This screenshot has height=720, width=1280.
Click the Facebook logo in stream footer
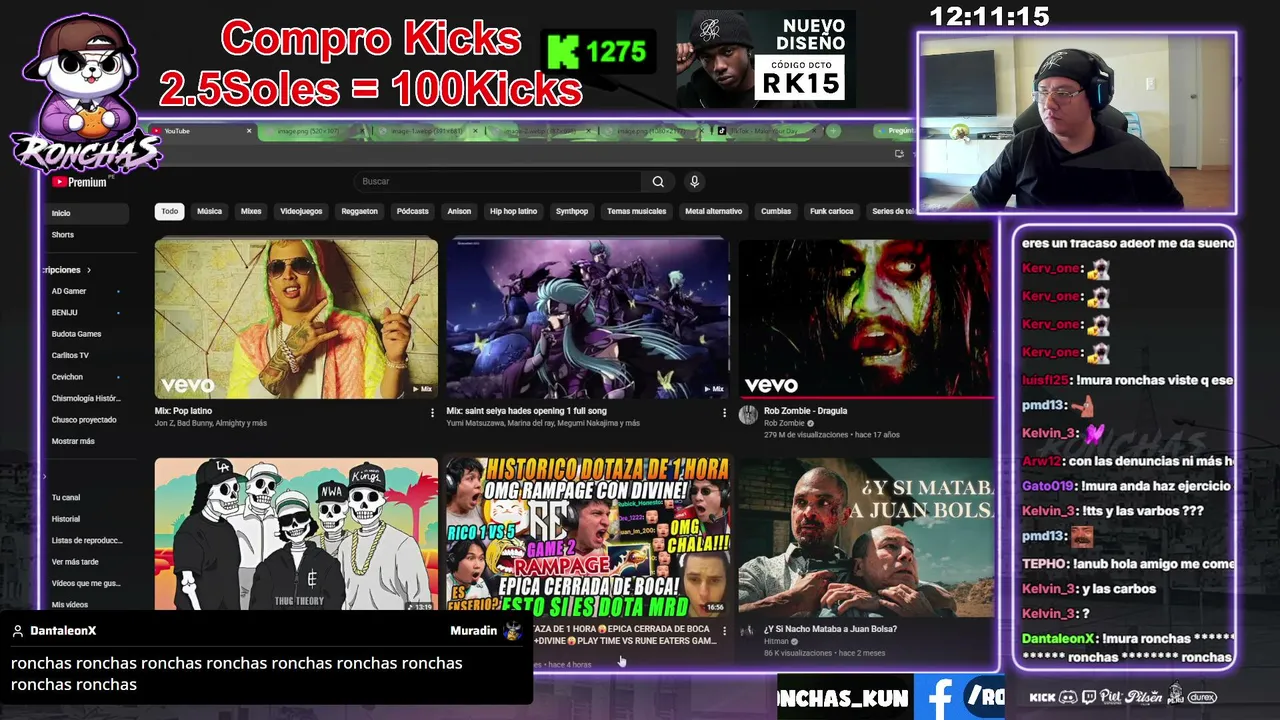[939, 697]
